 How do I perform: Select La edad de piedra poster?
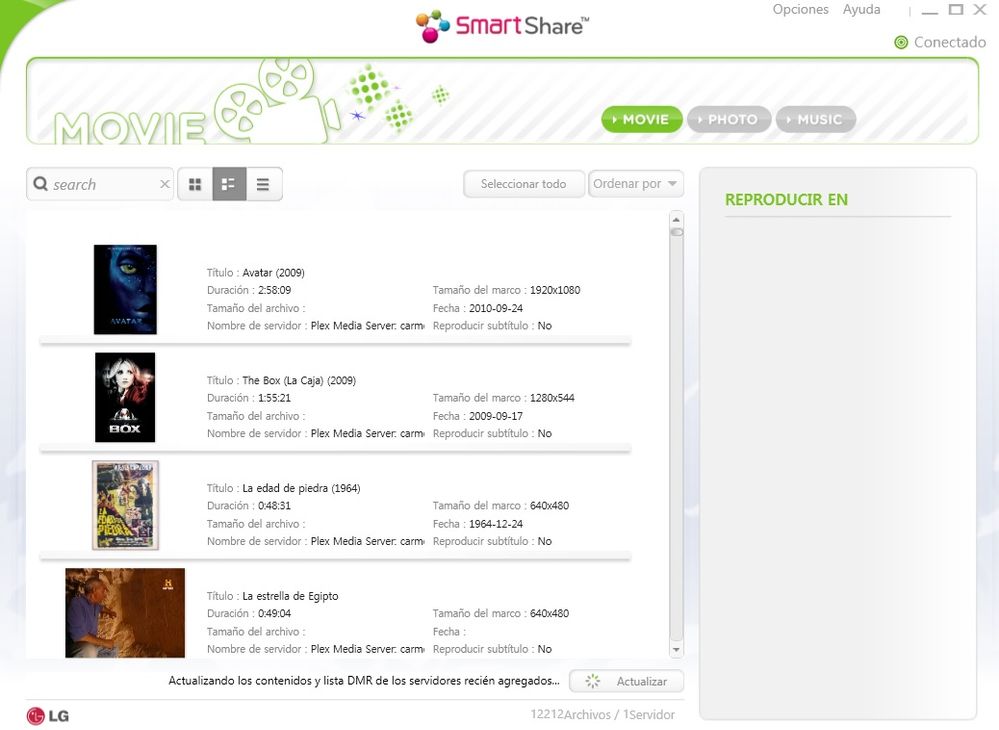pos(126,505)
